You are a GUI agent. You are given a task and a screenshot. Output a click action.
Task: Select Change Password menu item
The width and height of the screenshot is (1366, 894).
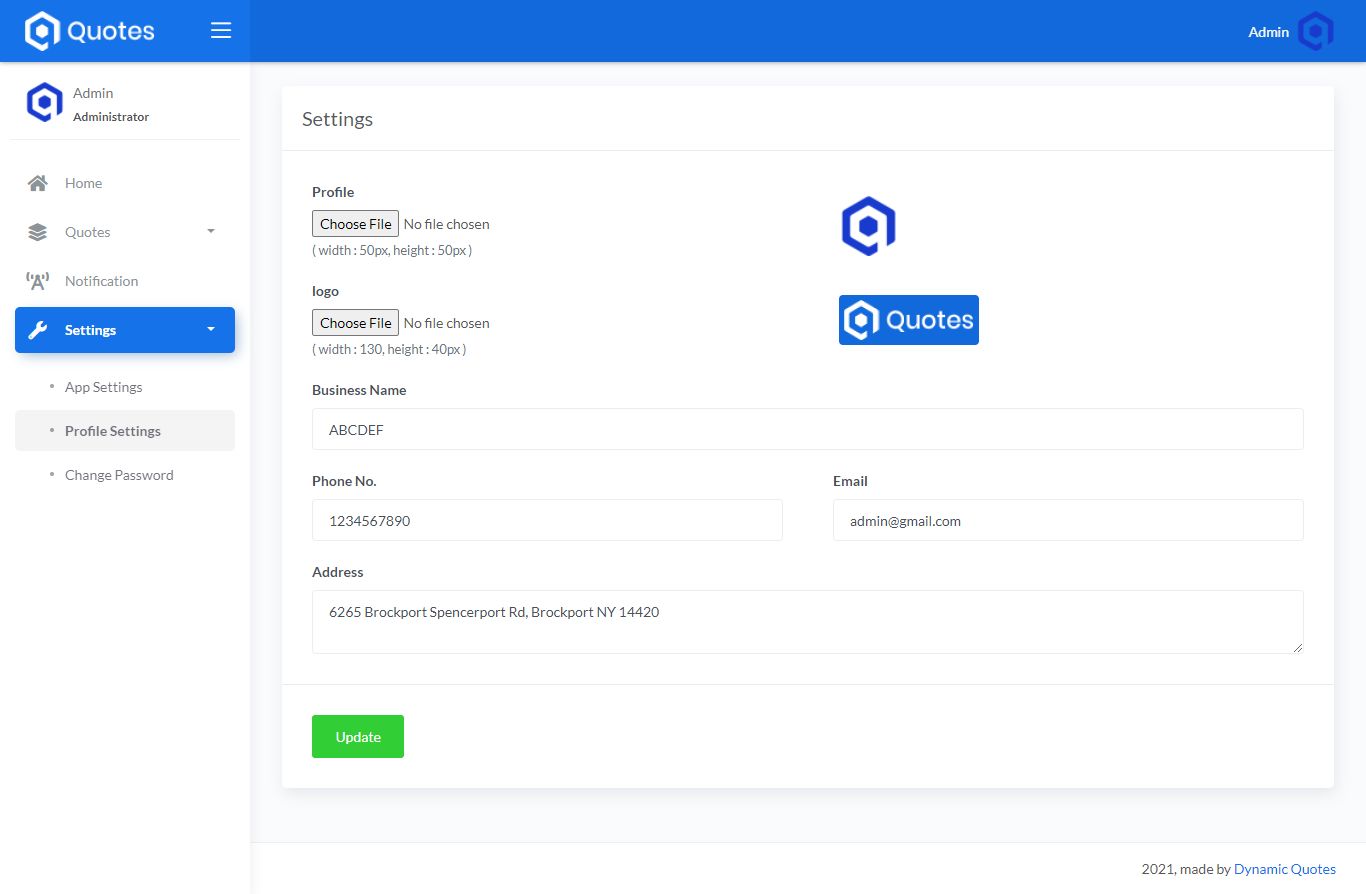click(119, 475)
